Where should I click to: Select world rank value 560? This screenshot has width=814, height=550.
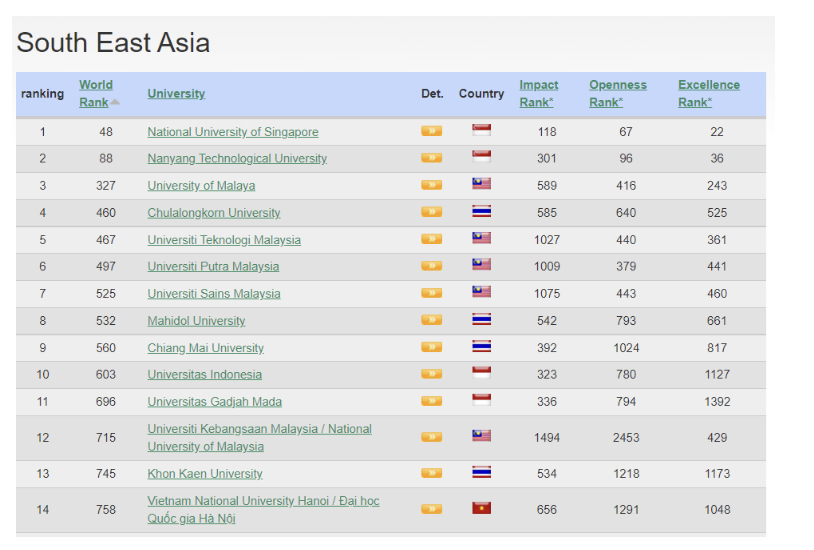106,347
